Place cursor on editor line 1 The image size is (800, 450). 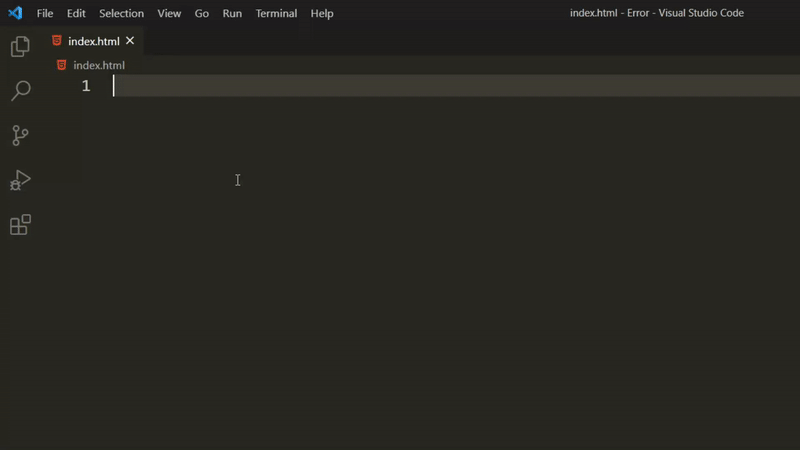(x=457, y=86)
